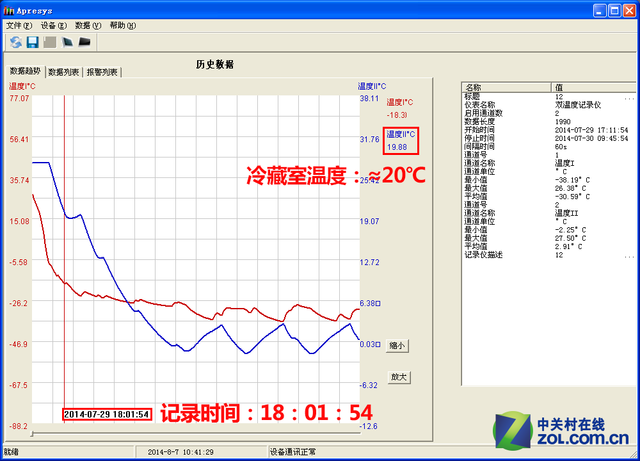
Task: Select the 间隔时间 row
Action: (x=549, y=147)
